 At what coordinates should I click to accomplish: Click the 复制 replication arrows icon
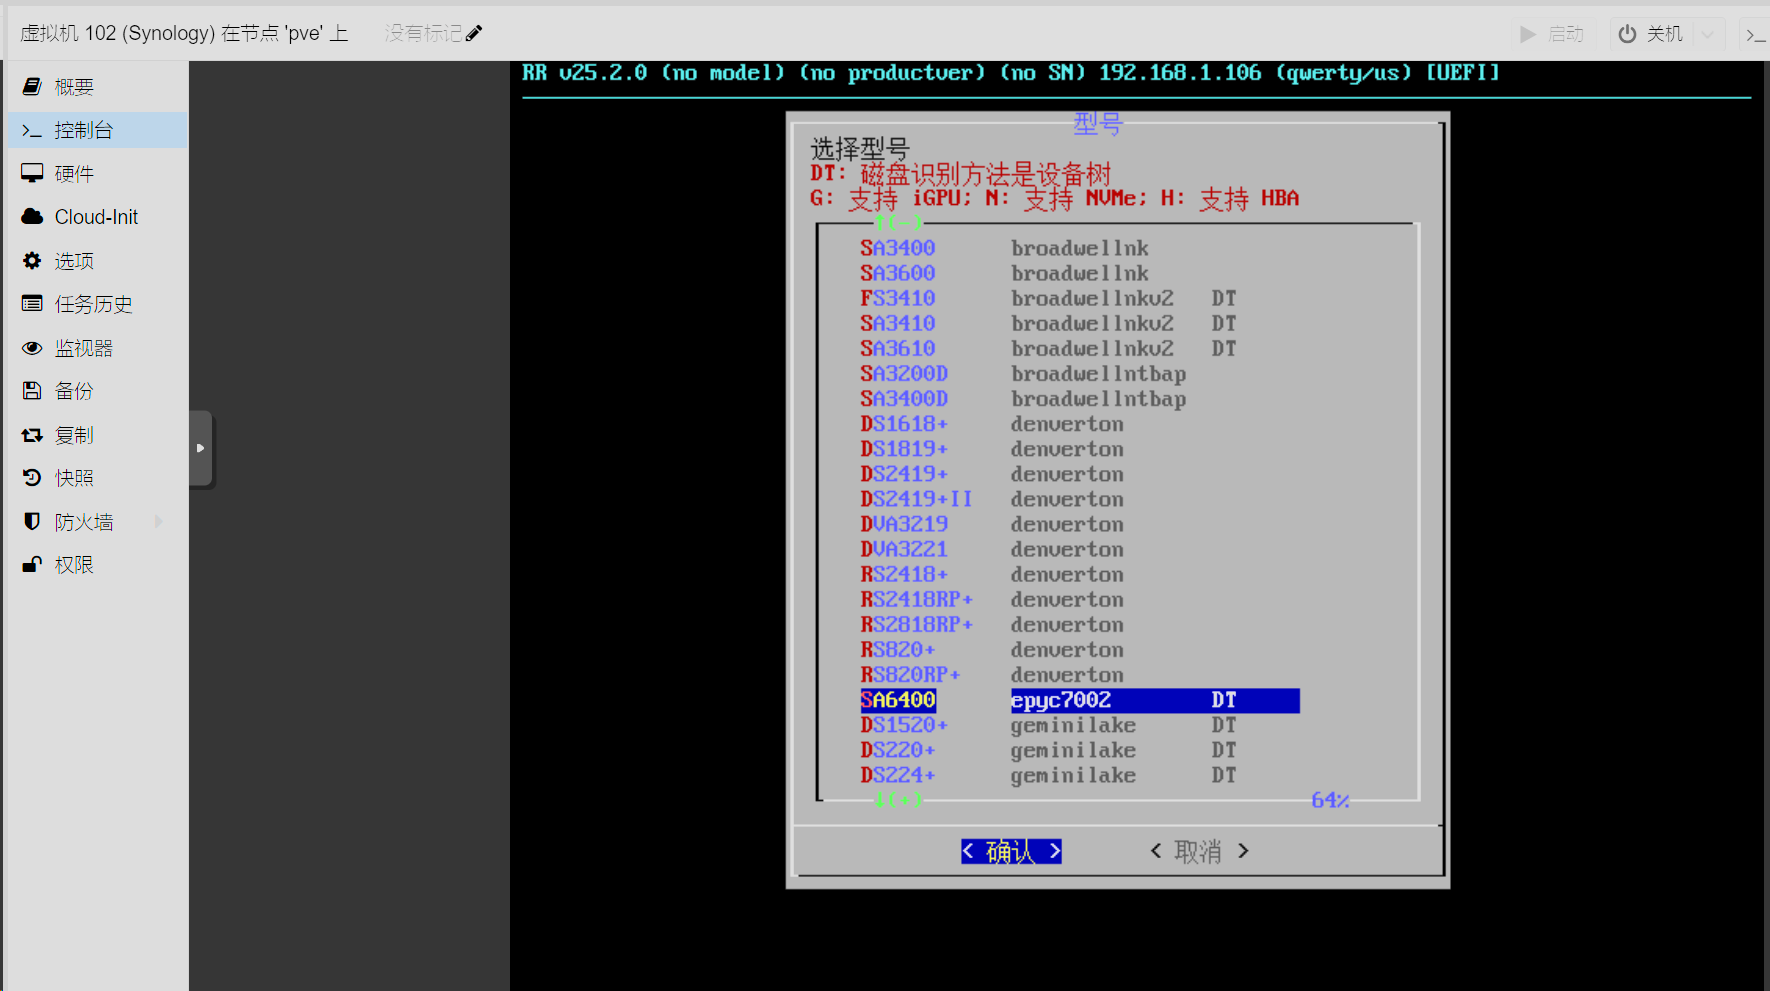point(32,435)
